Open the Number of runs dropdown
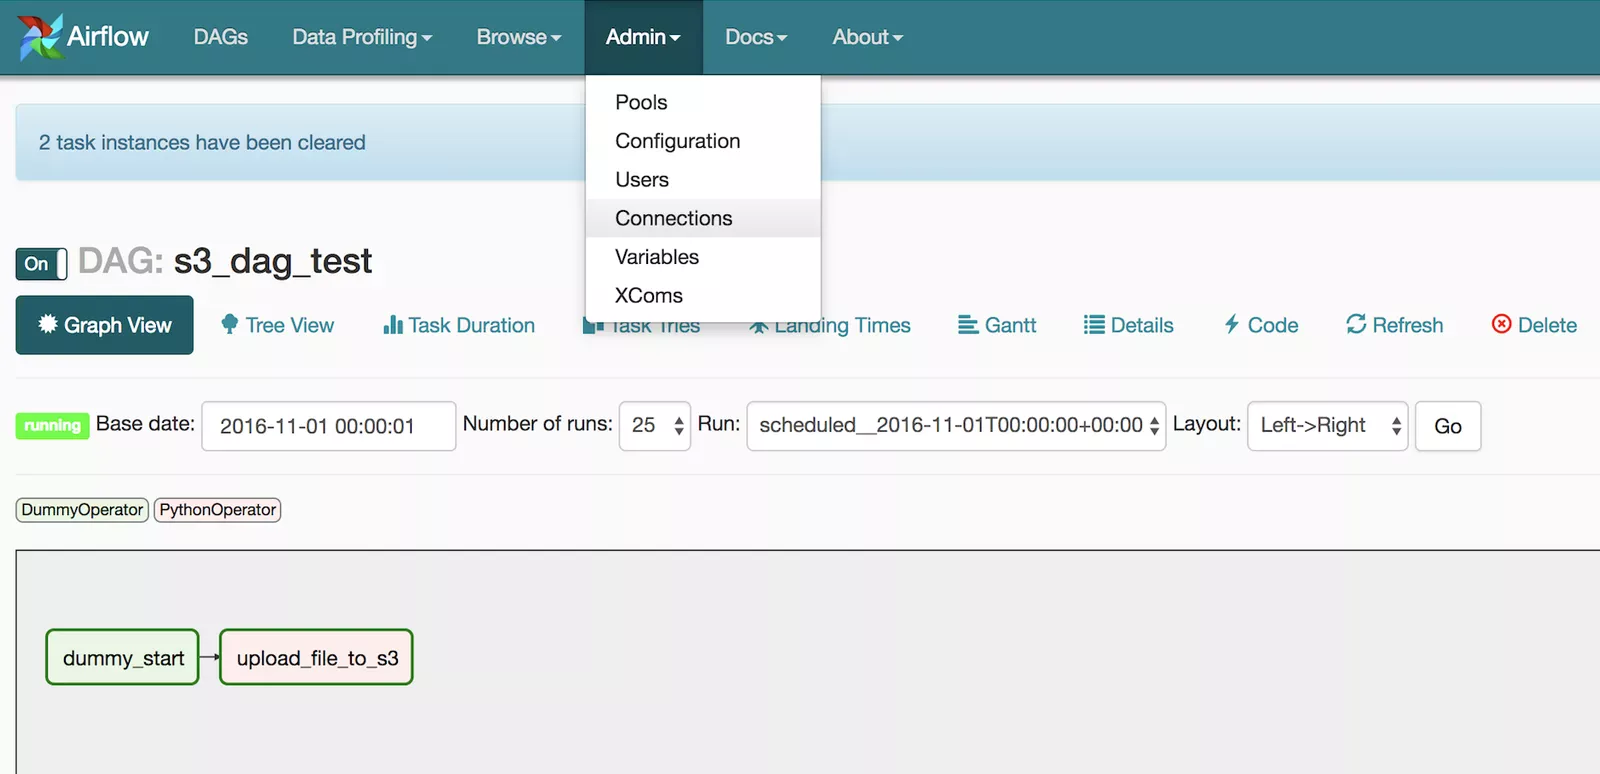The image size is (1600, 774). pos(655,426)
